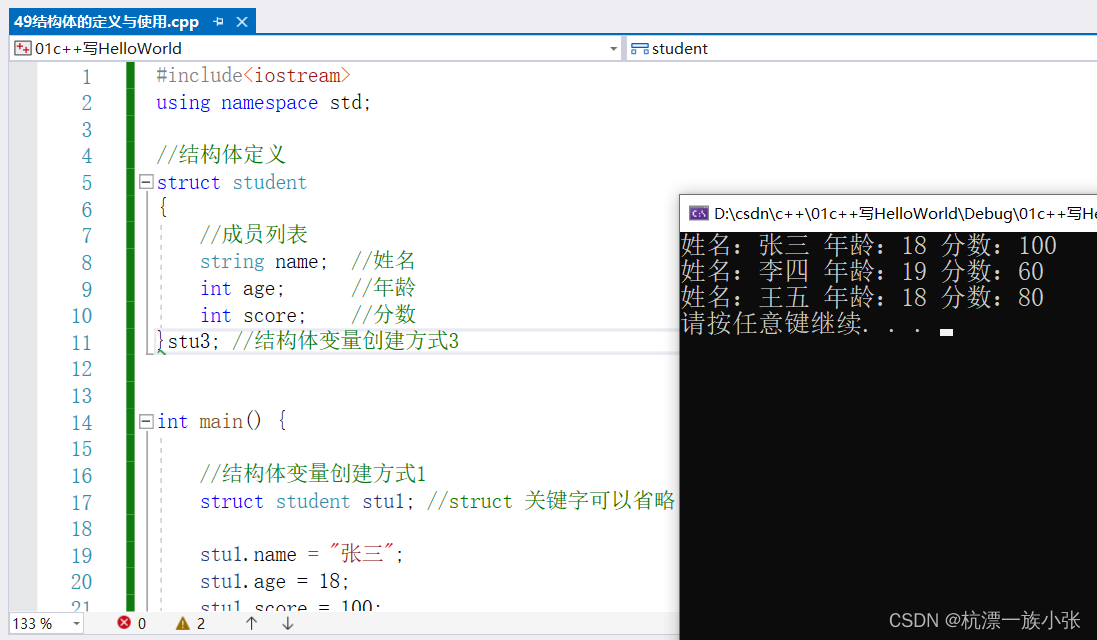The image size is (1097, 640).
Task: Pin the 49结构体的定义与使用.cpp tab
Action: tap(218, 22)
